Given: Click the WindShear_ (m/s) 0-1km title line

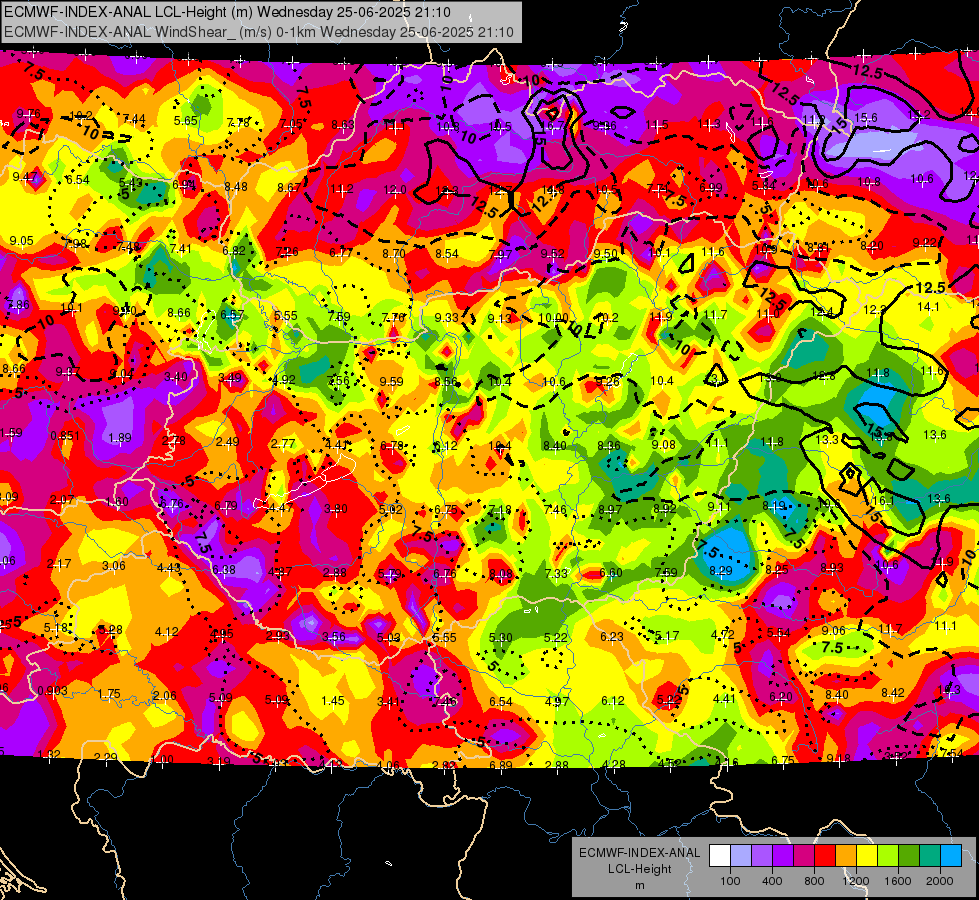Looking at the screenshot, I should coord(258,32).
